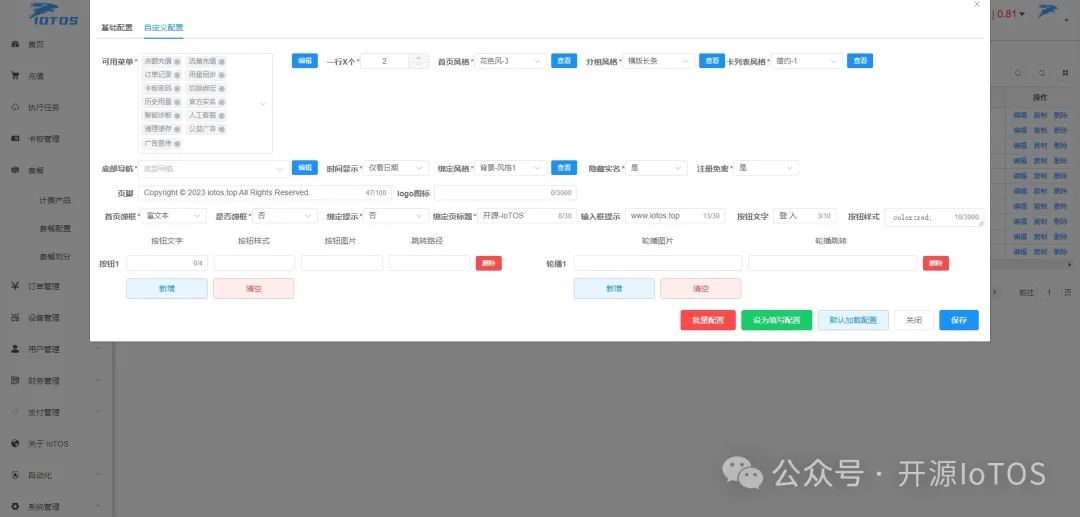Open the 注册免密 dropdown
The height and width of the screenshot is (517, 1080).
click(x=766, y=168)
